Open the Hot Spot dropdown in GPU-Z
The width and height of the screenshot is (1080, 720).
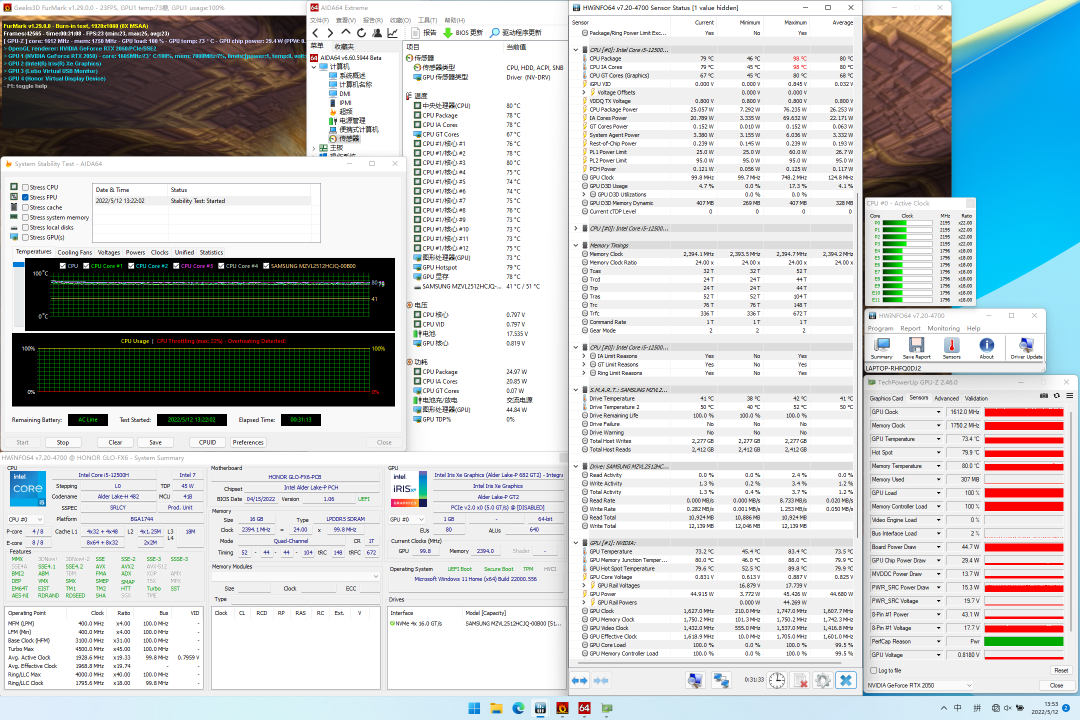point(938,453)
